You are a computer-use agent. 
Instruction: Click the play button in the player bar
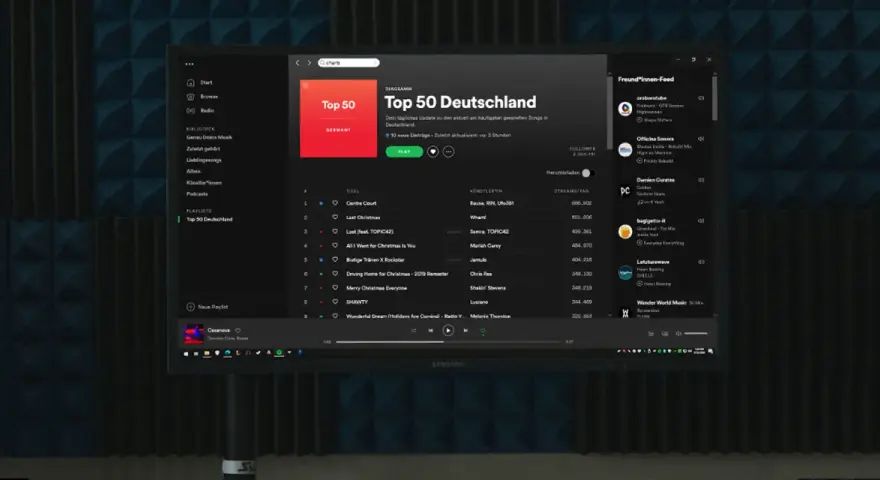click(448, 330)
